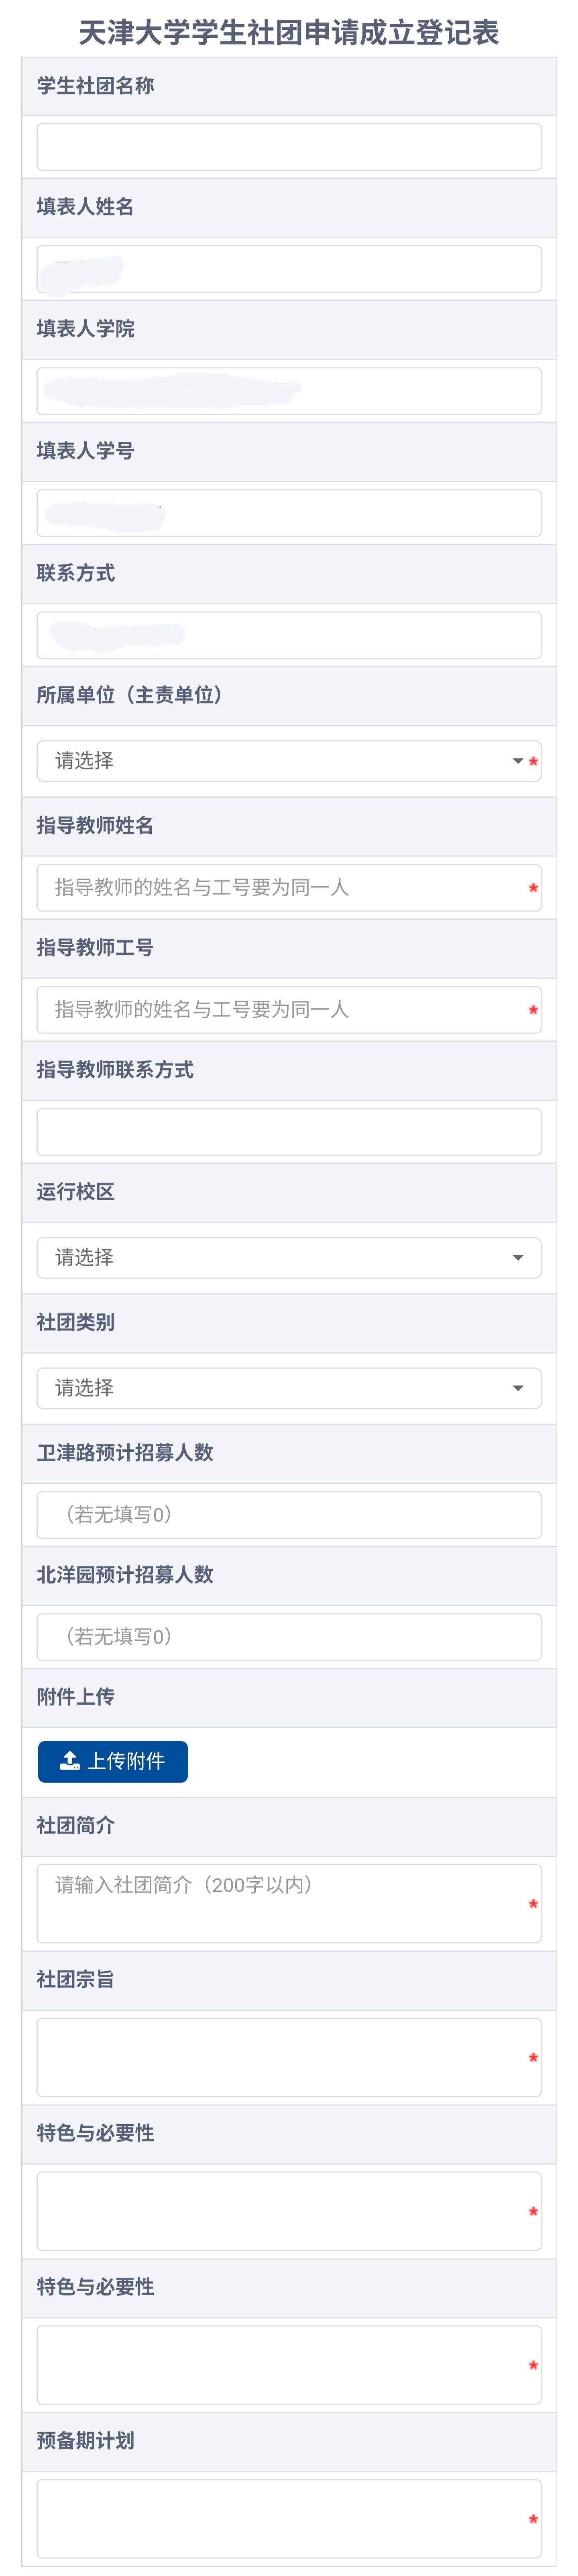Select the 填表人姓名 text field
The height and width of the screenshot is (2576, 578).
[x=289, y=268]
